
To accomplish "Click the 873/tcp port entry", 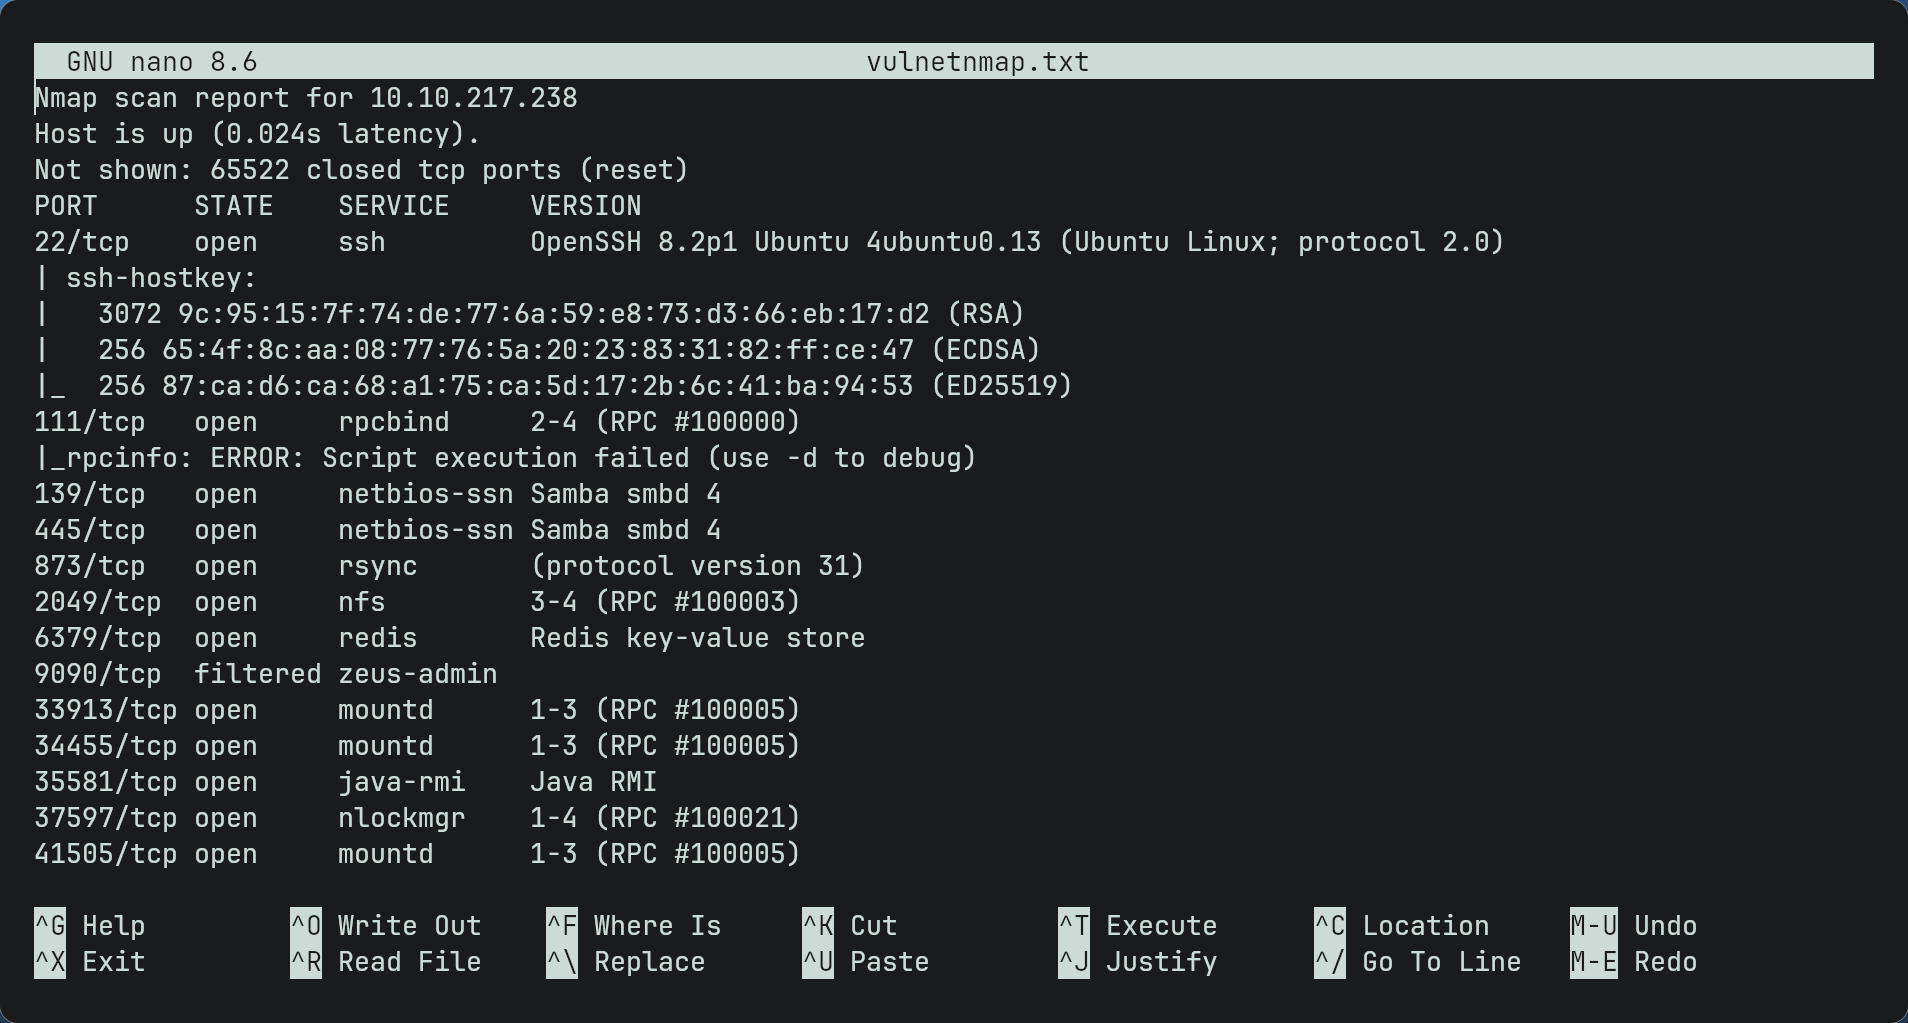I will [90, 566].
